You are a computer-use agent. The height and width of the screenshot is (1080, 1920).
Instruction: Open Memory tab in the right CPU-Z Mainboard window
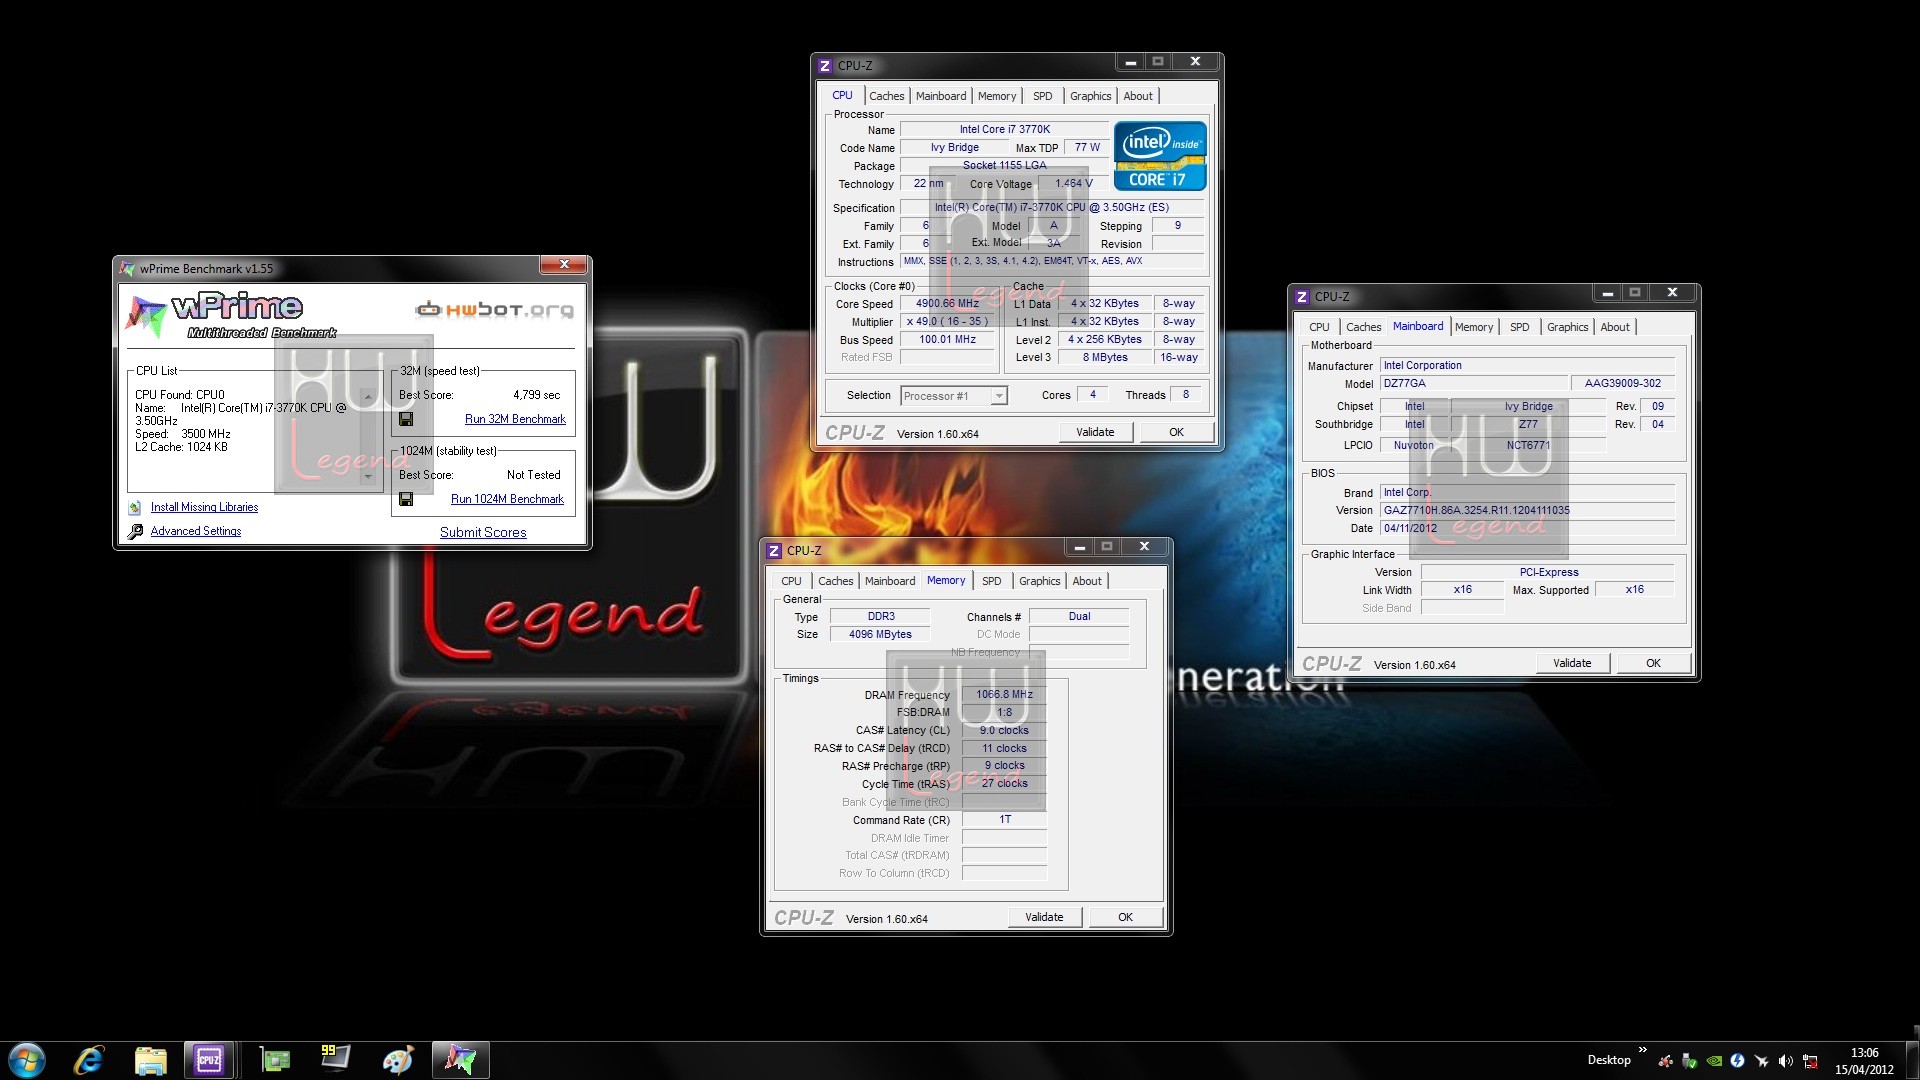1474,327
